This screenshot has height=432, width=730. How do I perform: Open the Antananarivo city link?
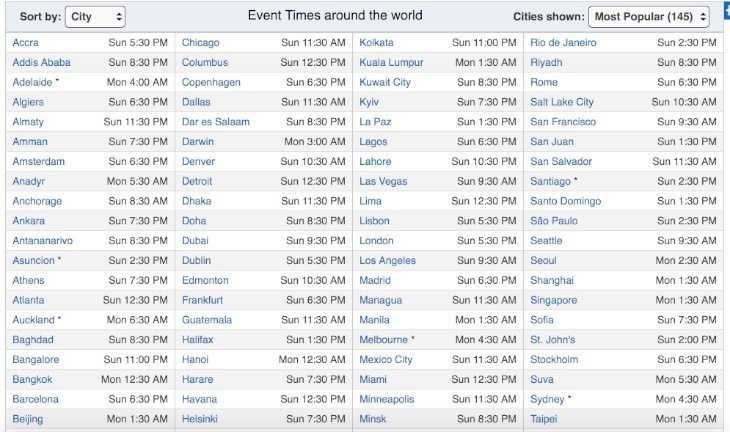point(43,241)
